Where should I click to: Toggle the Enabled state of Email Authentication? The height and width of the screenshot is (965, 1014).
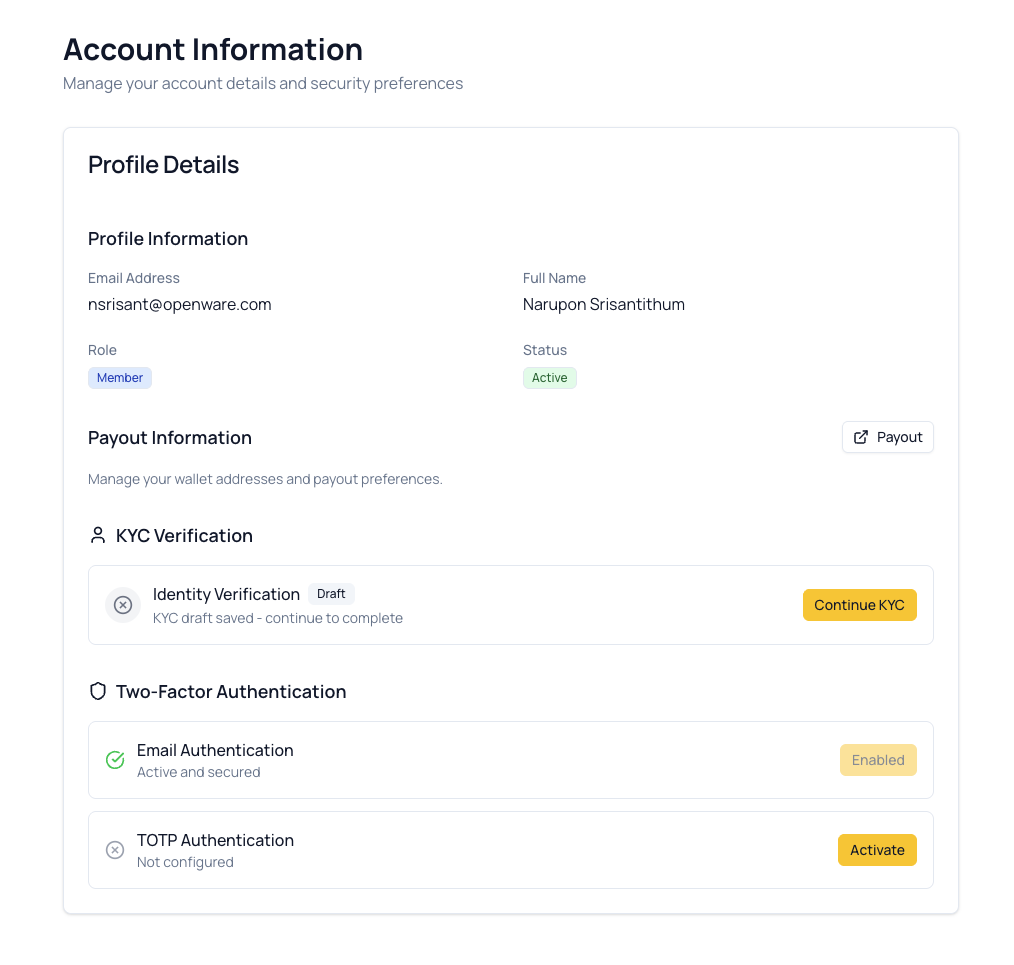click(x=877, y=760)
